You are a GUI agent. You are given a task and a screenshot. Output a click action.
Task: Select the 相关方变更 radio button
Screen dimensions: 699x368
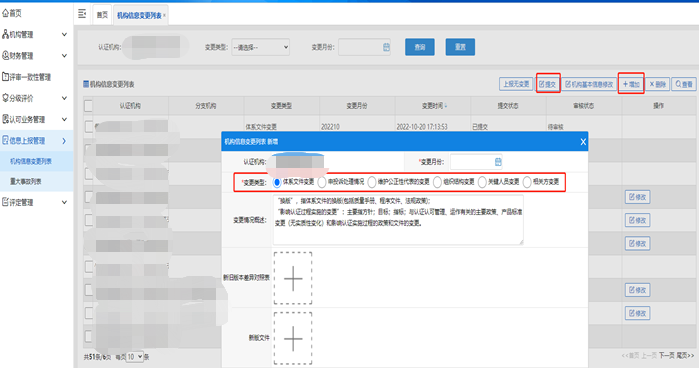point(527,182)
